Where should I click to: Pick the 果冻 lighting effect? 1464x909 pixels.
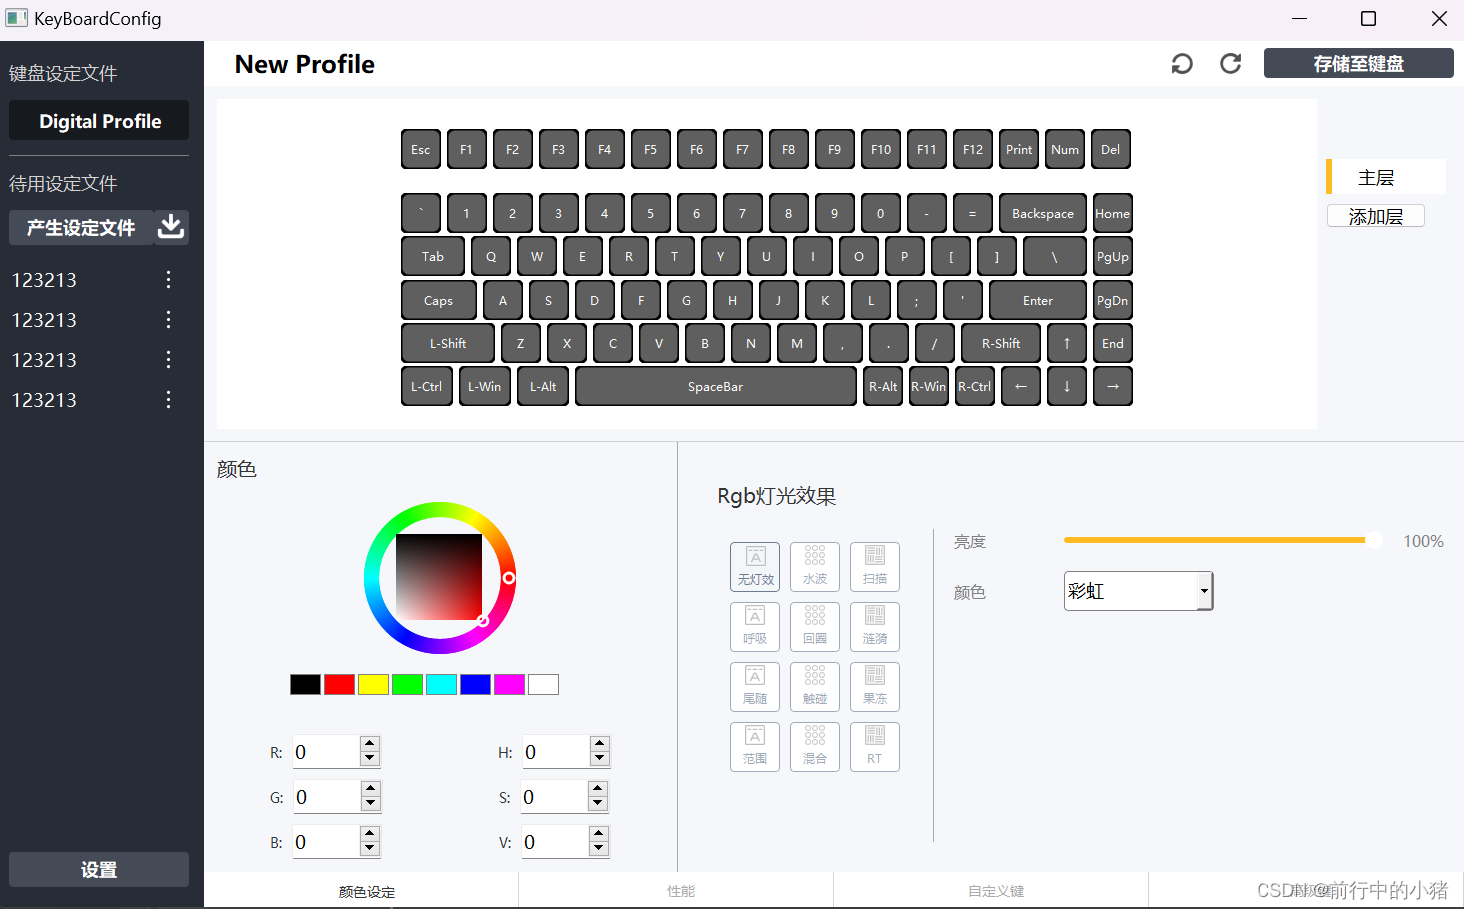[x=875, y=687]
